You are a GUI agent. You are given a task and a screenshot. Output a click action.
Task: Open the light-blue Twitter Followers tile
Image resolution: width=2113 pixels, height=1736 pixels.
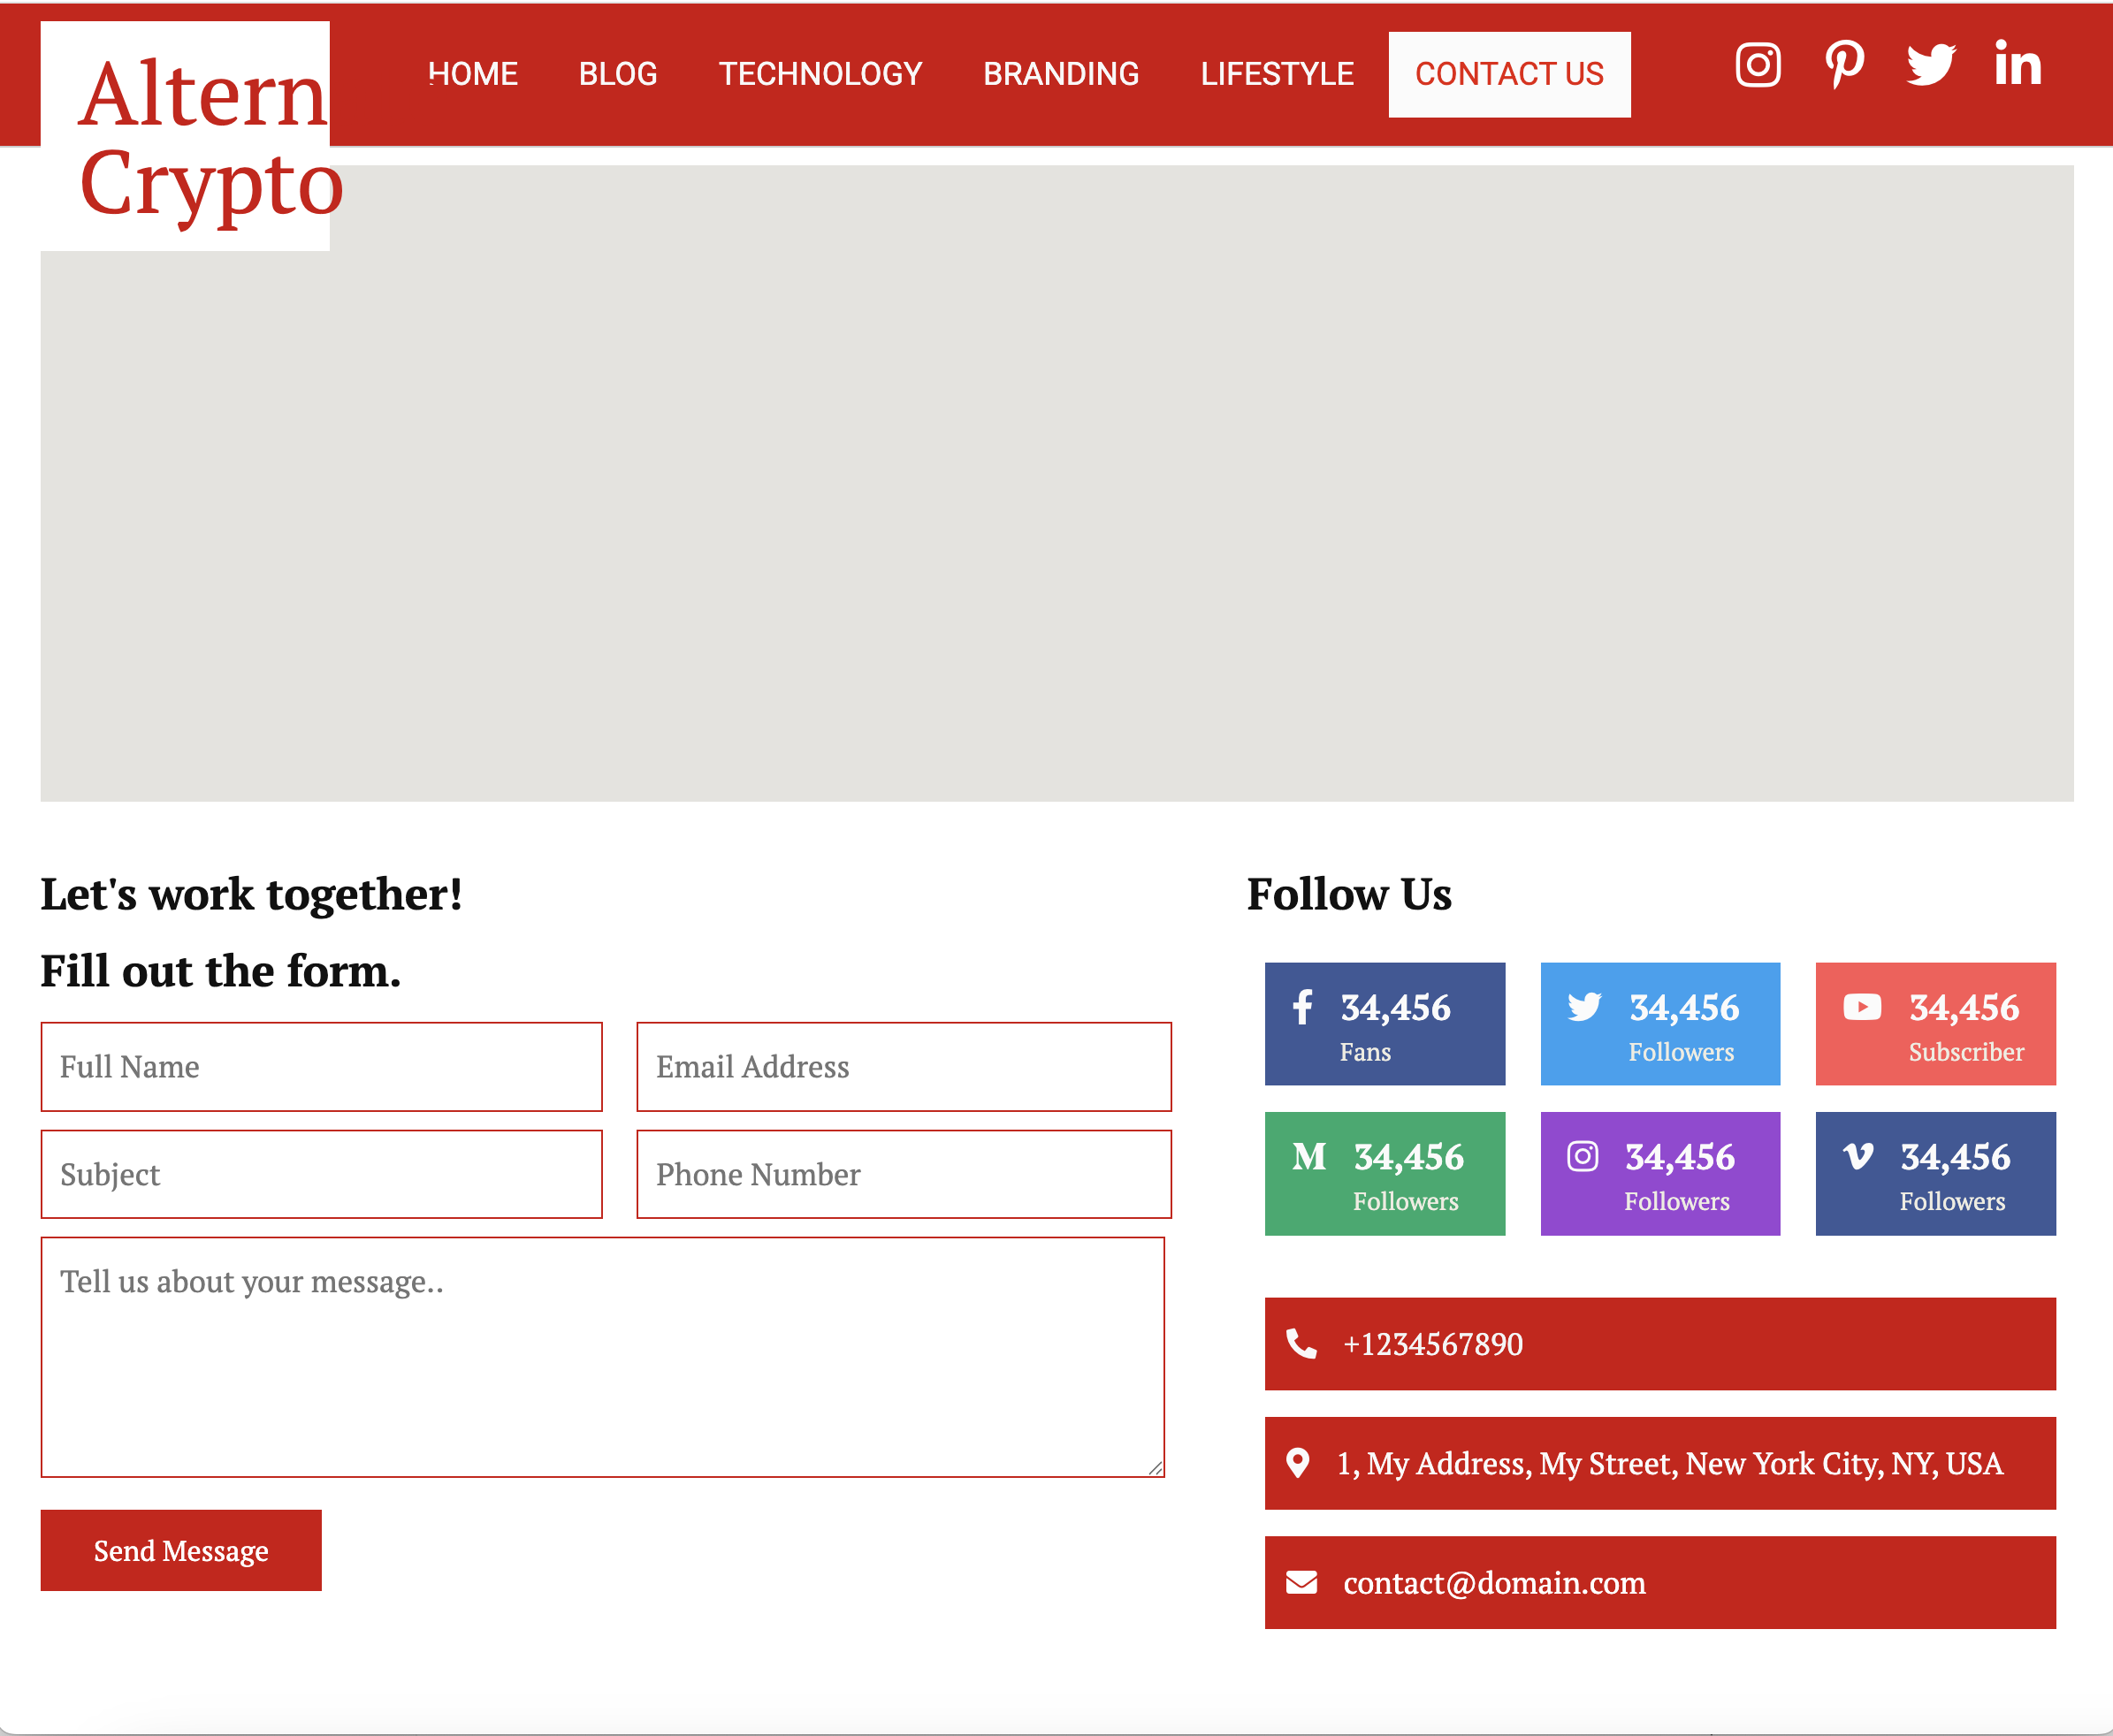[1660, 1024]
